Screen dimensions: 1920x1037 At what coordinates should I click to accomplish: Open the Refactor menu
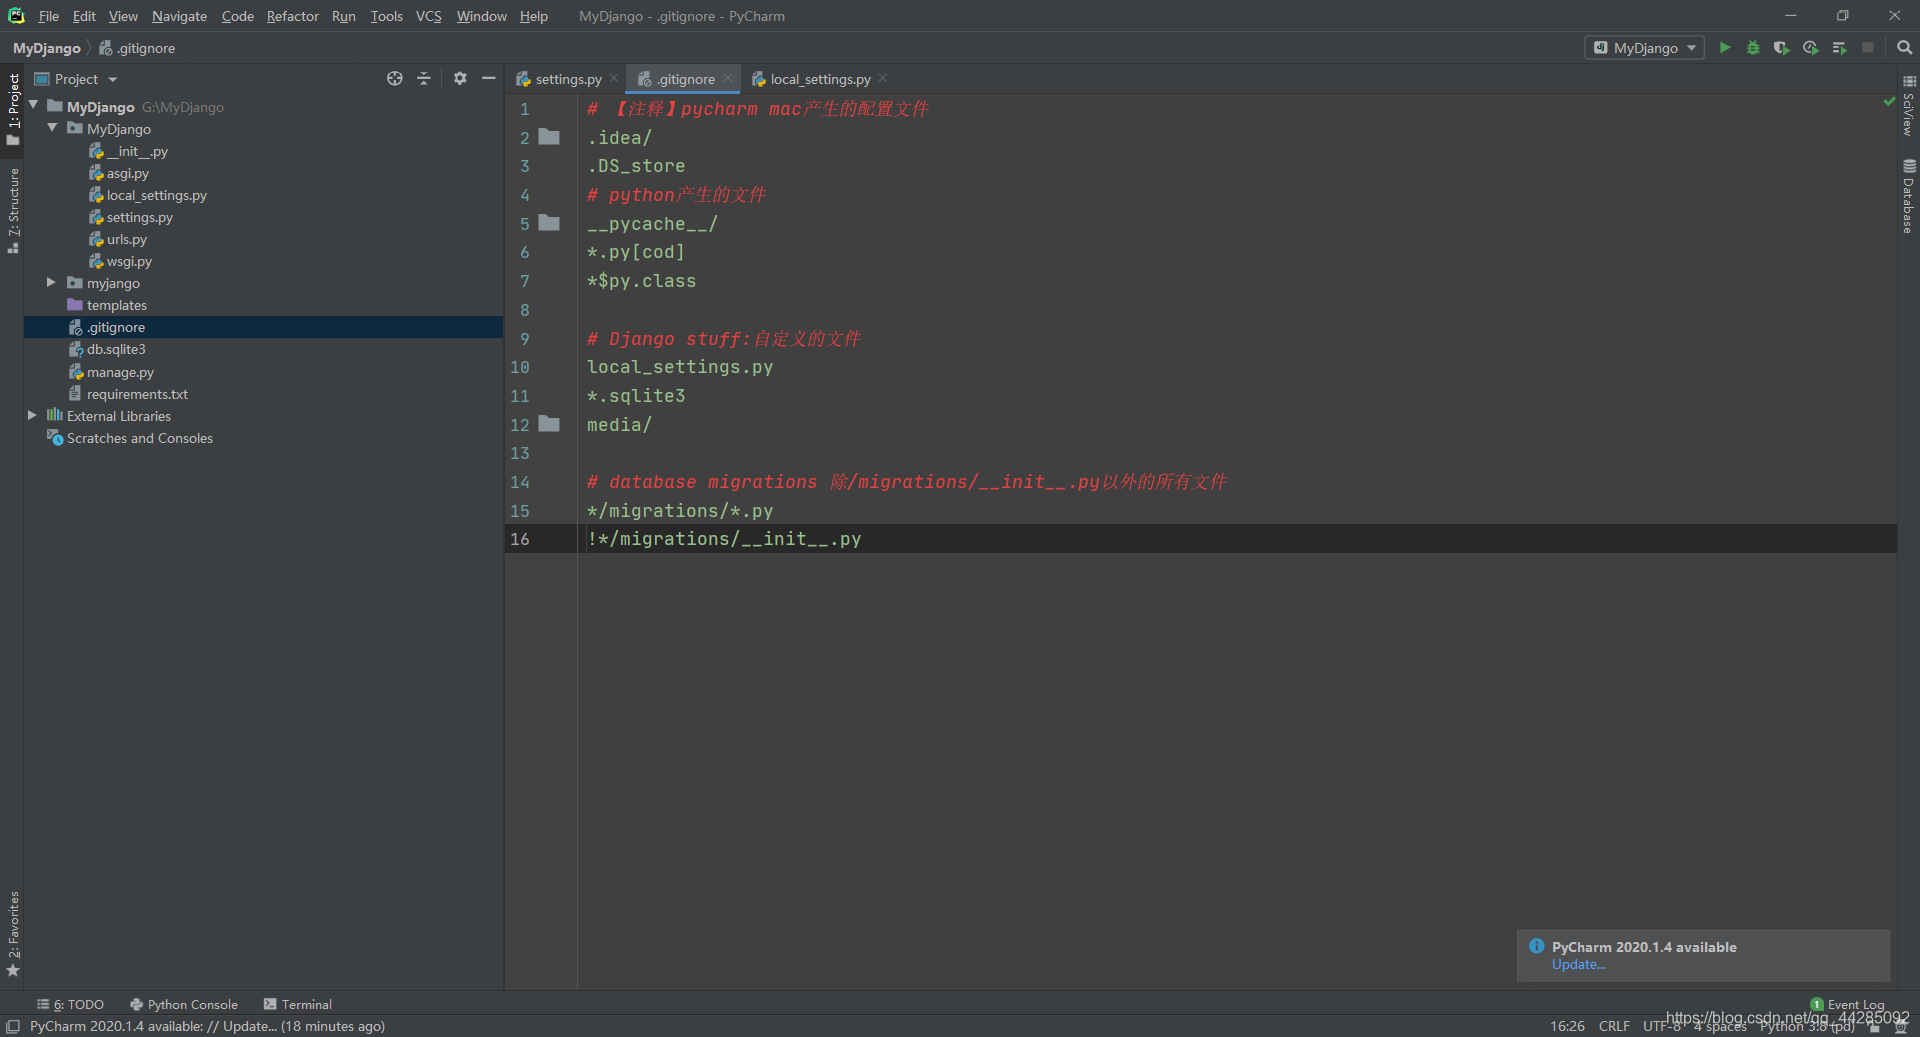[x=292, y=16]
